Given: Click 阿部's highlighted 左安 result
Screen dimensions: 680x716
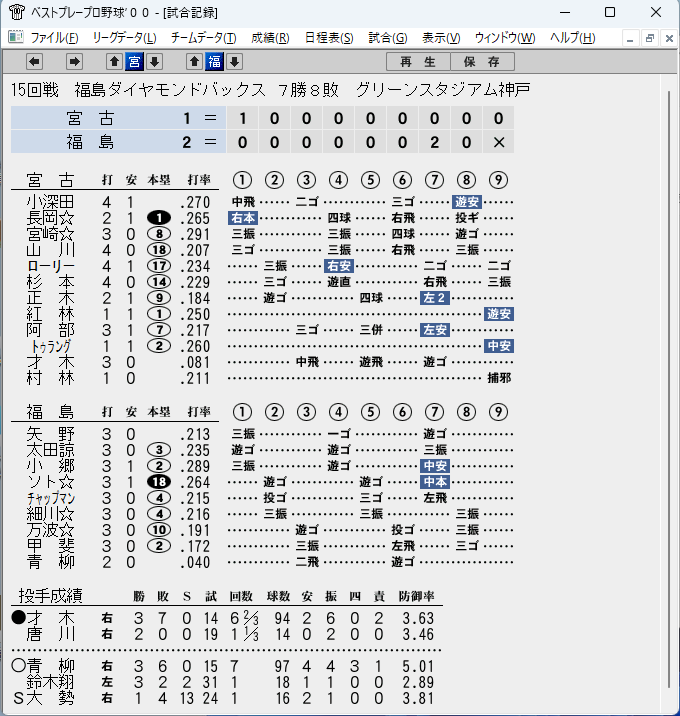Looking at the screenshot, I should 435,330.
